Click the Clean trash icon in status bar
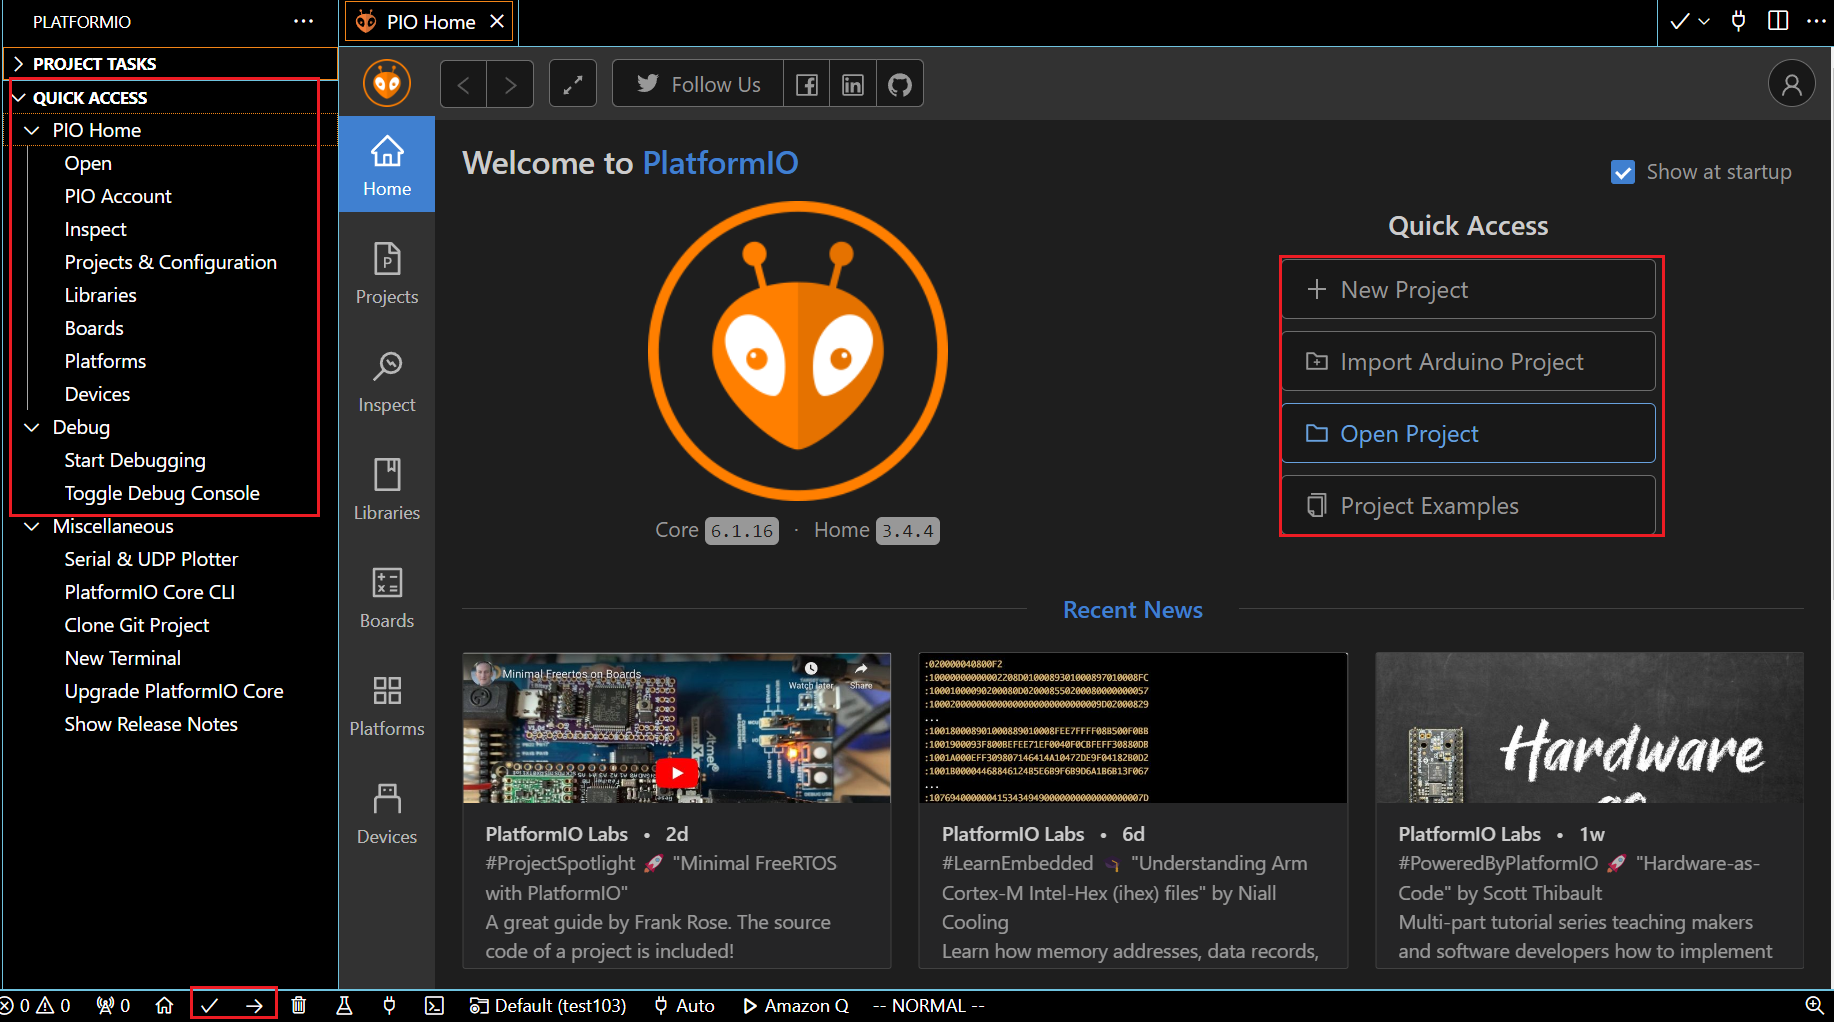 point(299,1005)
